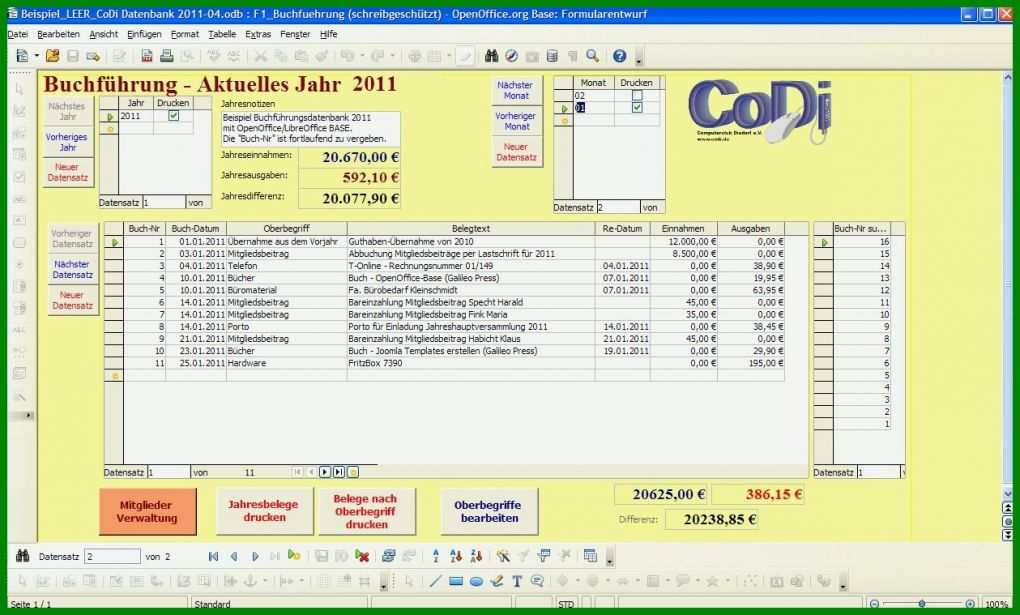Open the Datei menu

[x=18, y=34]
